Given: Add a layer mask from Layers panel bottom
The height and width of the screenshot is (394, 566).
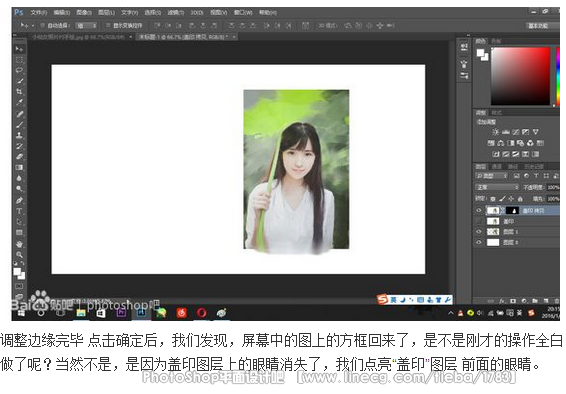Looking at the screenshot, I should [x=513, y=301].
